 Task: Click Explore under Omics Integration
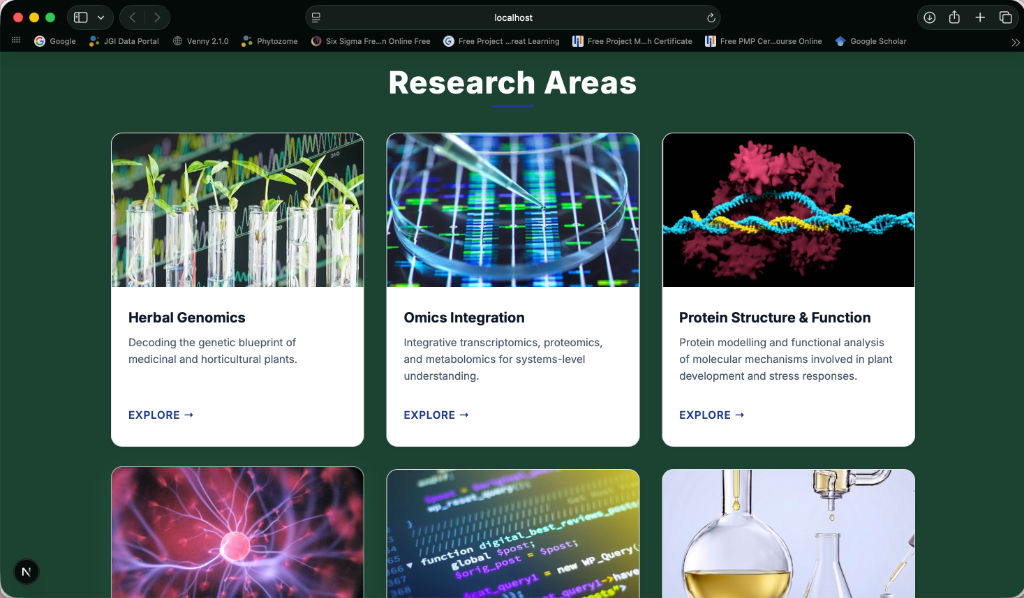436,415
